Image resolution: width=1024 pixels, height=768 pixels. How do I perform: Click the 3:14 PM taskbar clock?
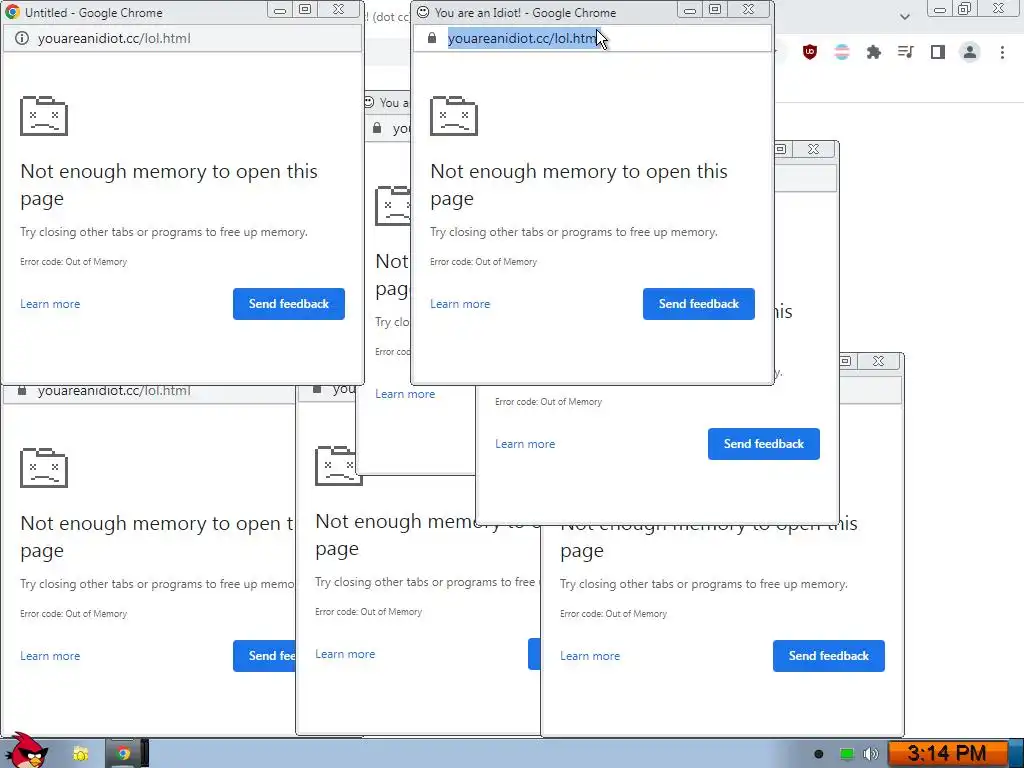pos(947,754)
